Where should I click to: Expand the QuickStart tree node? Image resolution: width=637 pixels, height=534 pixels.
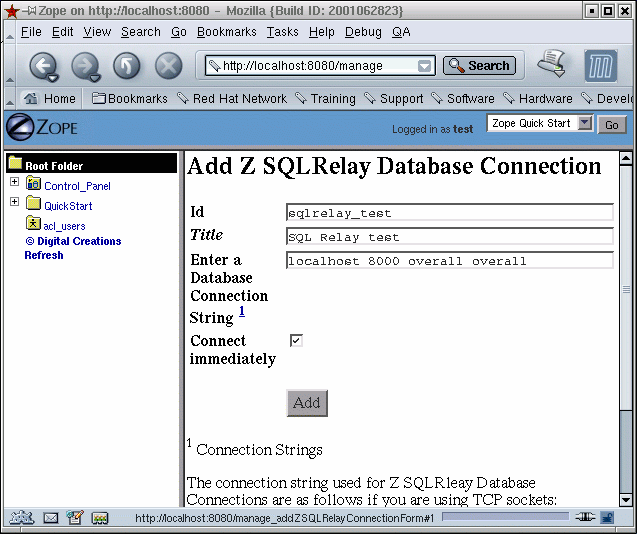coord(14,202)
